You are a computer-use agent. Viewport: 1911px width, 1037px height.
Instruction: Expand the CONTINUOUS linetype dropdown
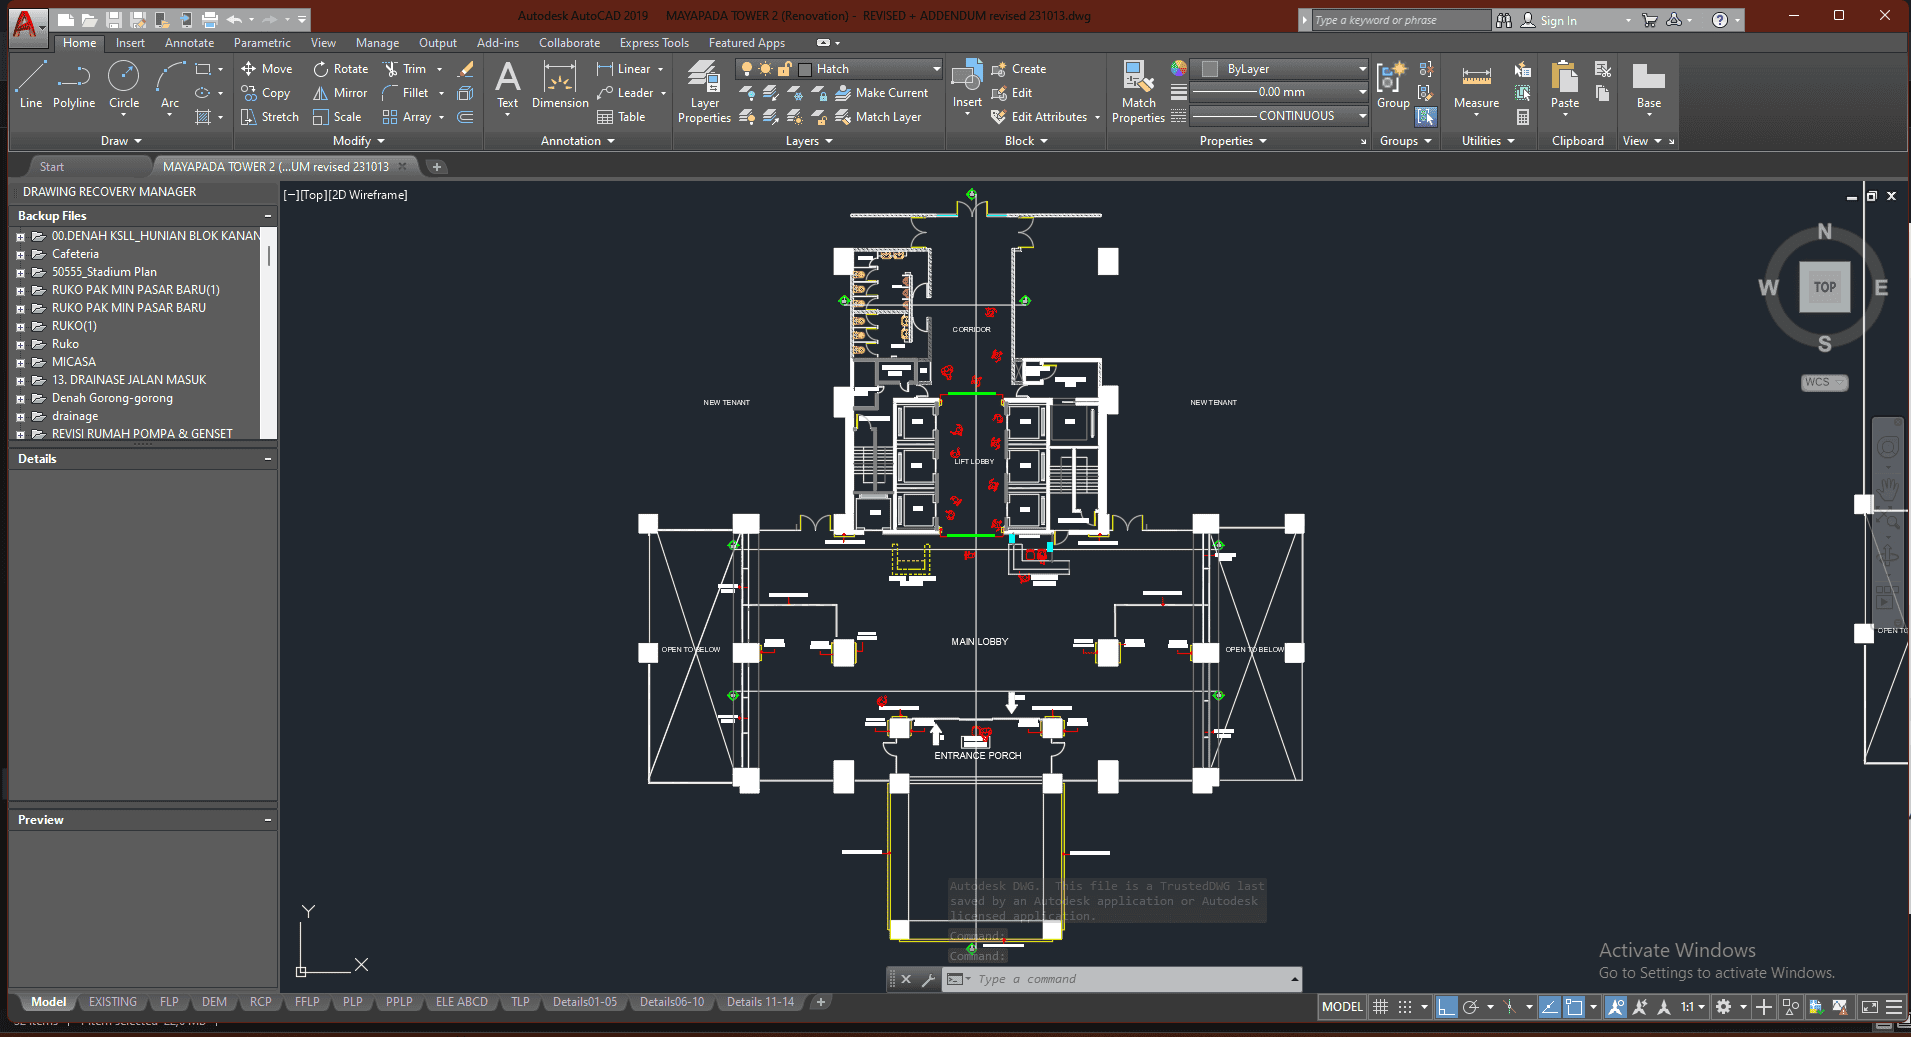click(x=1362, y=116)
